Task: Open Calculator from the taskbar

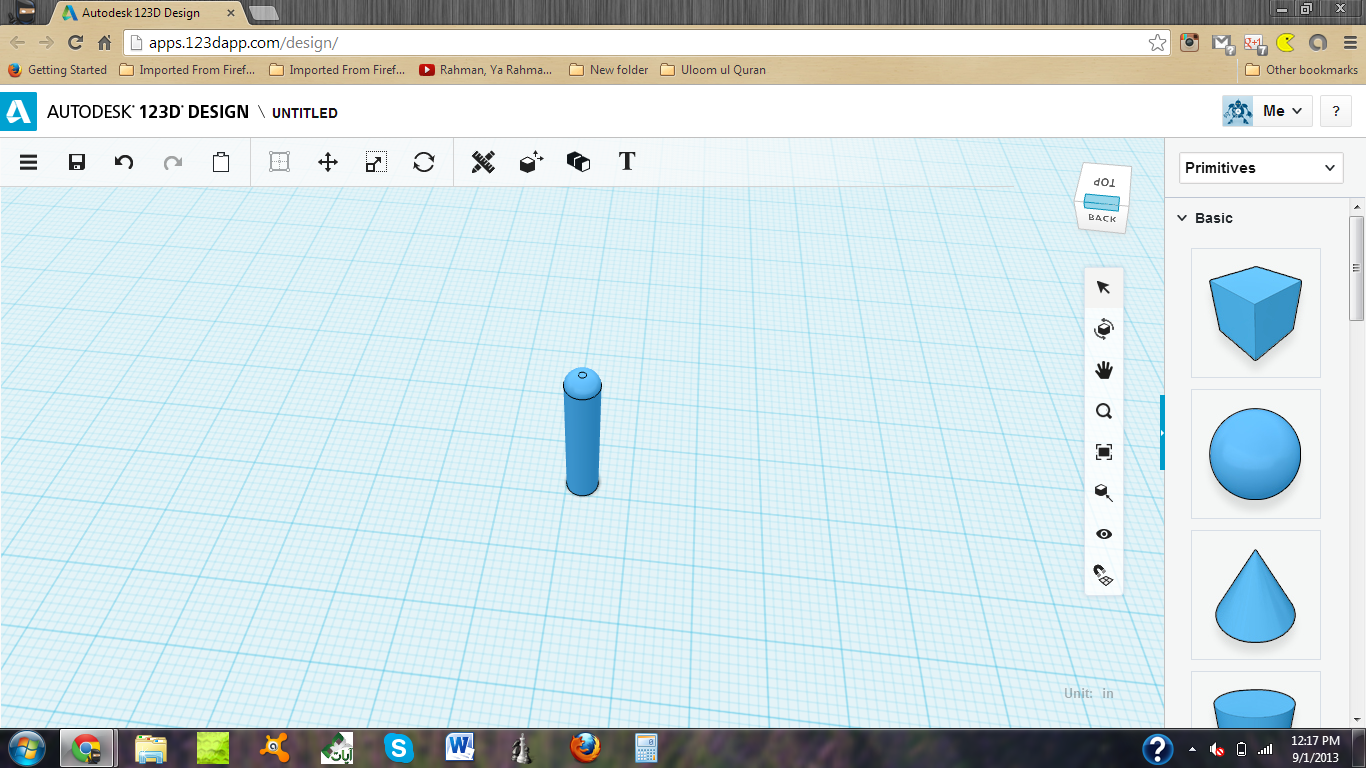Action: (646, 748)
